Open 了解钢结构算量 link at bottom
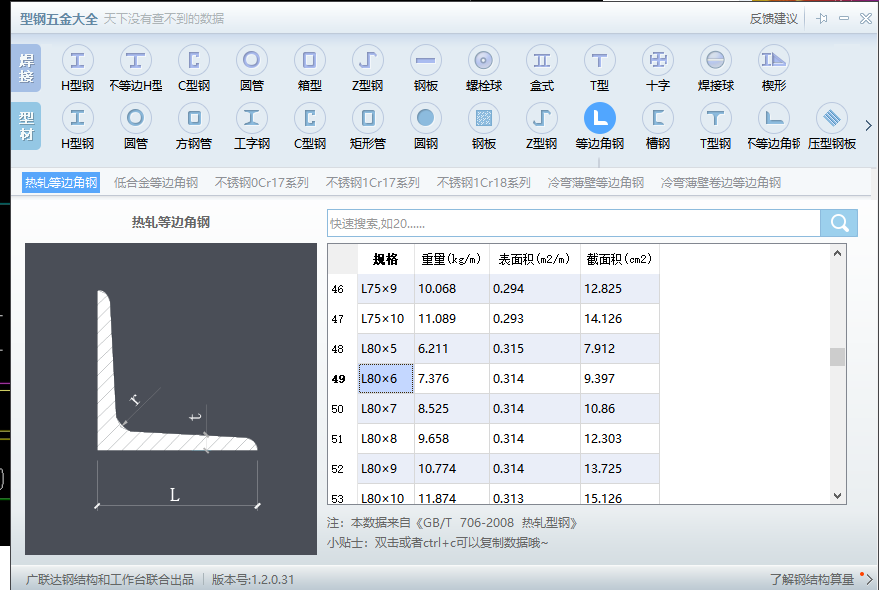Screen dimensions: 879x590 tap(812, 579)
